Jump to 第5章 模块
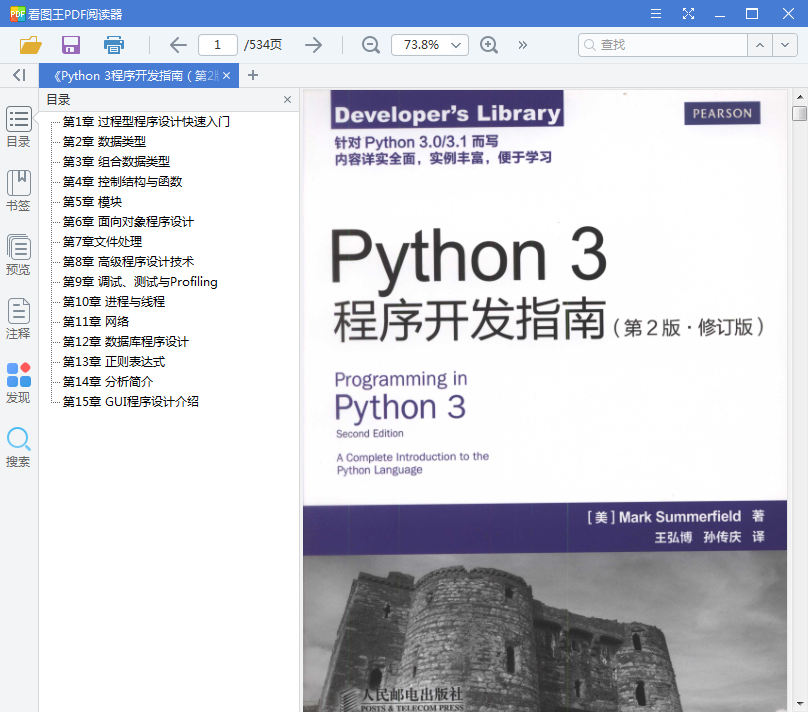808x712 pixels. click(92, 202)
